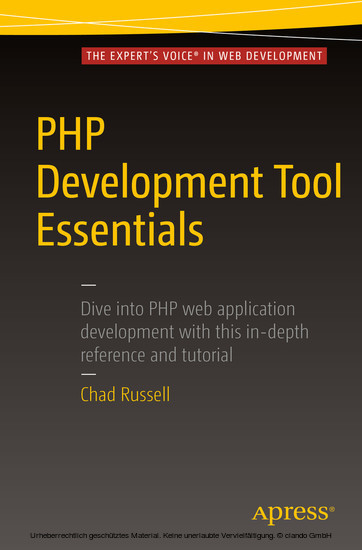Click the copyright notice mentioning ciando GmbH

pyautogui.click(x=181, y=536)
